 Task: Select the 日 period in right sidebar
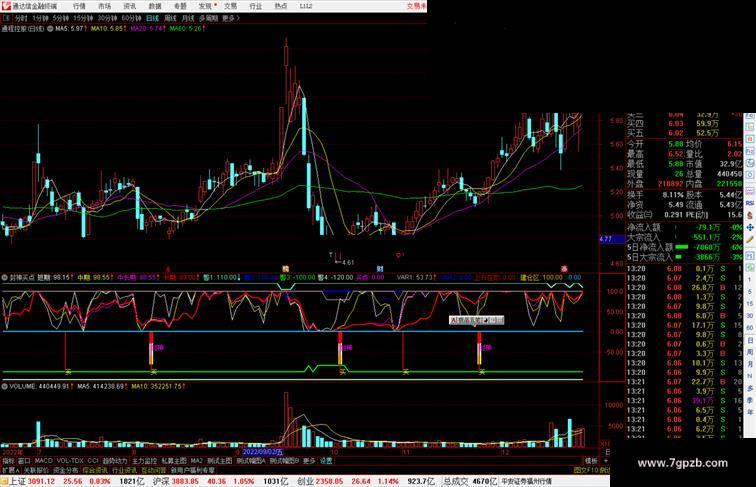tap(750, 340)
